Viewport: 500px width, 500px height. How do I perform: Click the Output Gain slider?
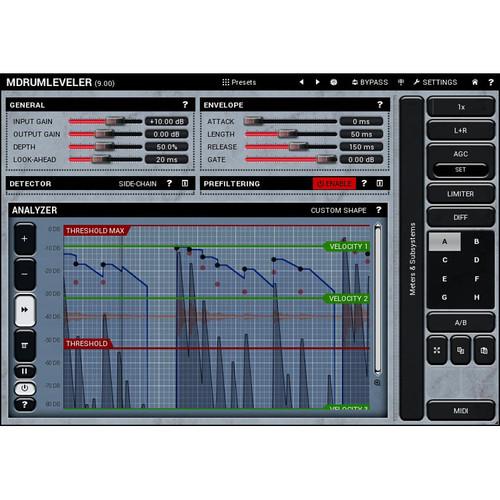105,134
